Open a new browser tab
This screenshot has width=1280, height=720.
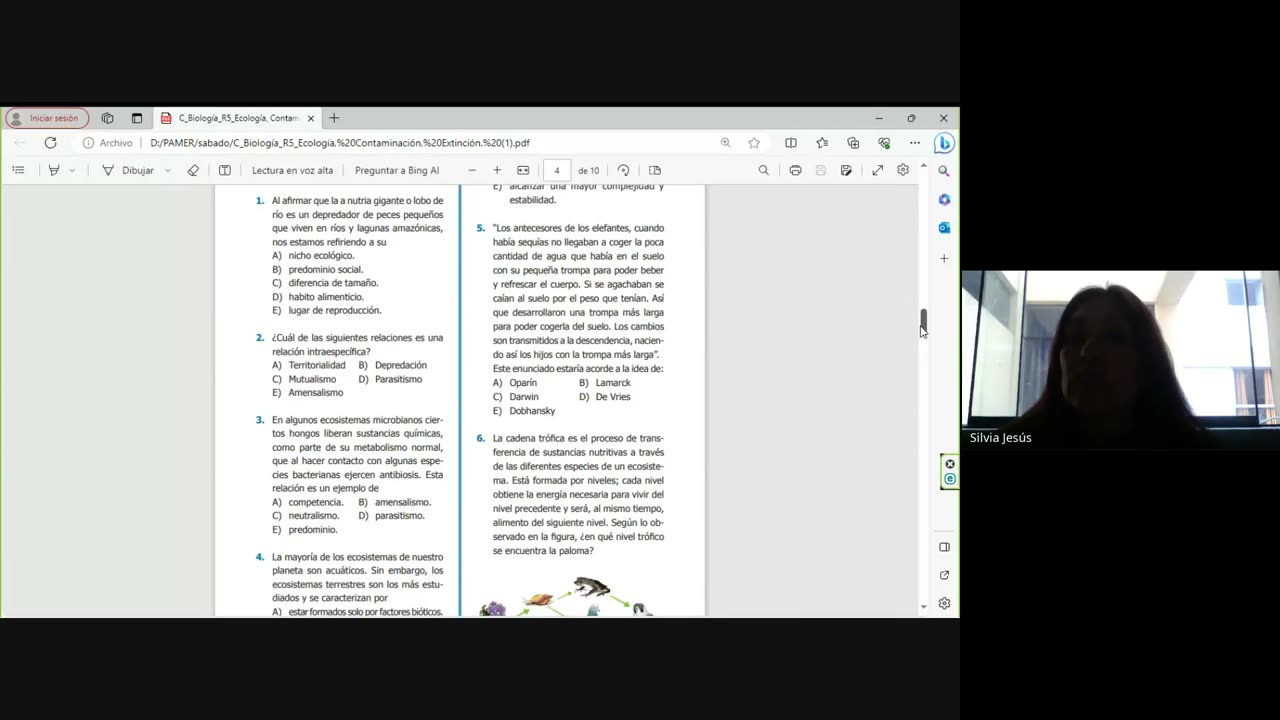334,118
